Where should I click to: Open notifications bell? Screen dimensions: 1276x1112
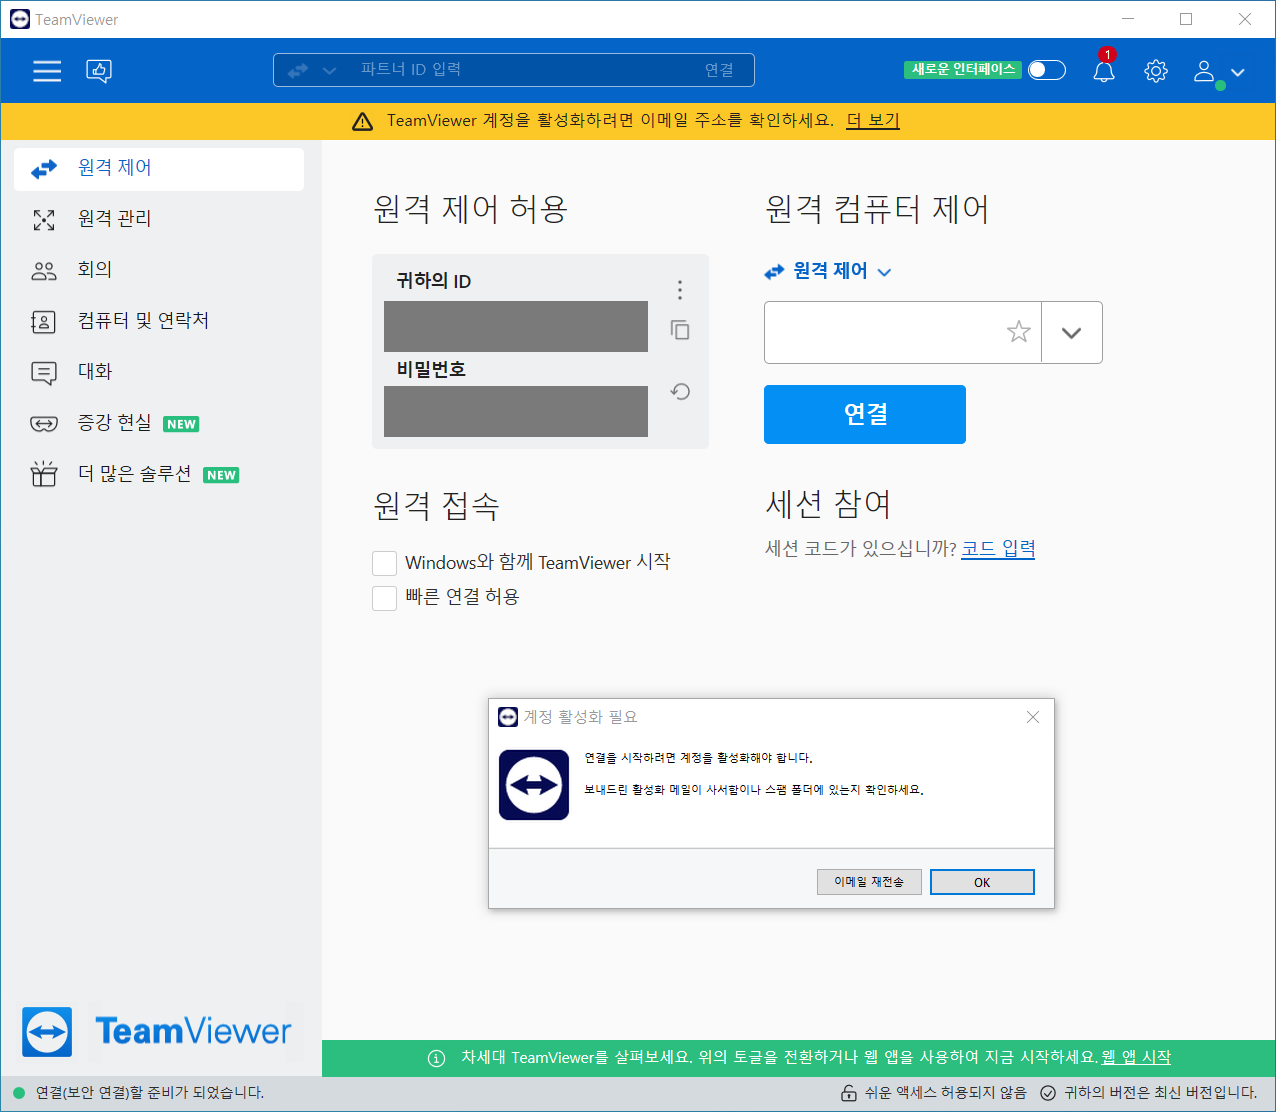click(x=1103, y=71)
